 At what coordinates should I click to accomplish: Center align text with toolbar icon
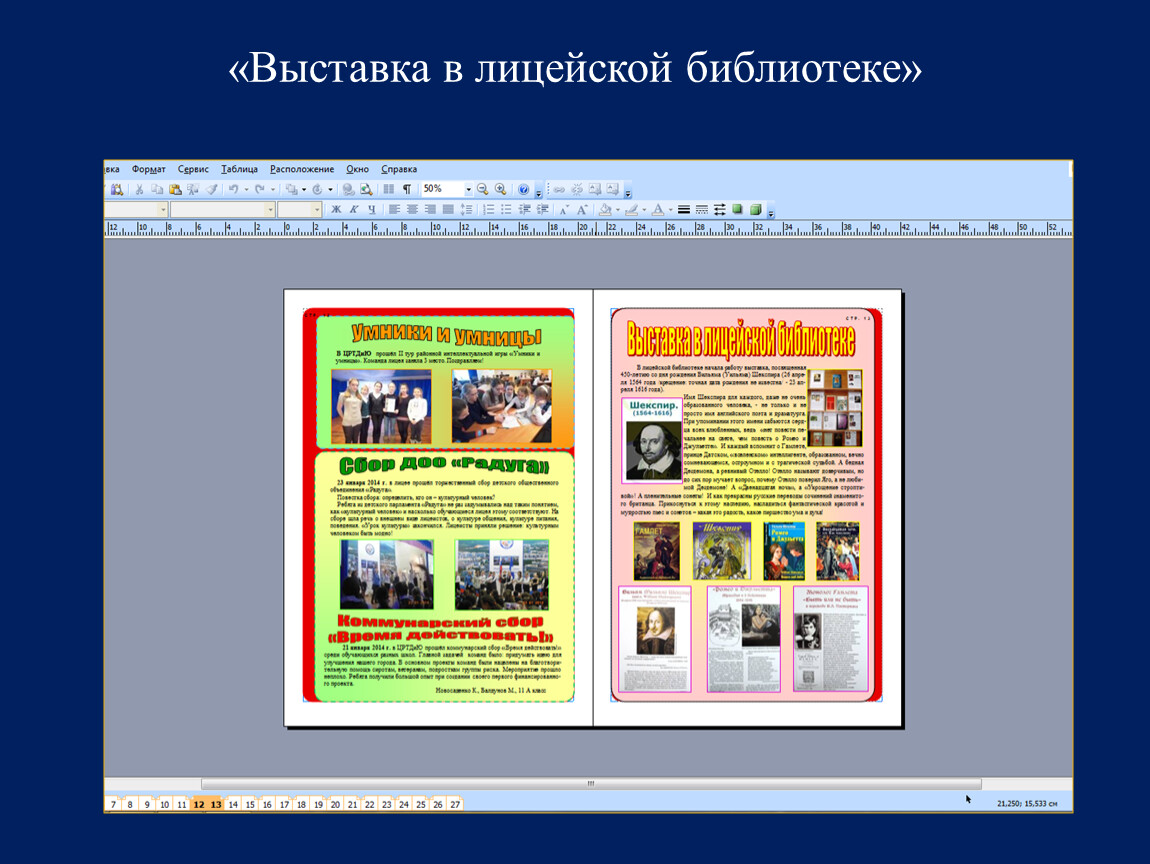(412, 209)
